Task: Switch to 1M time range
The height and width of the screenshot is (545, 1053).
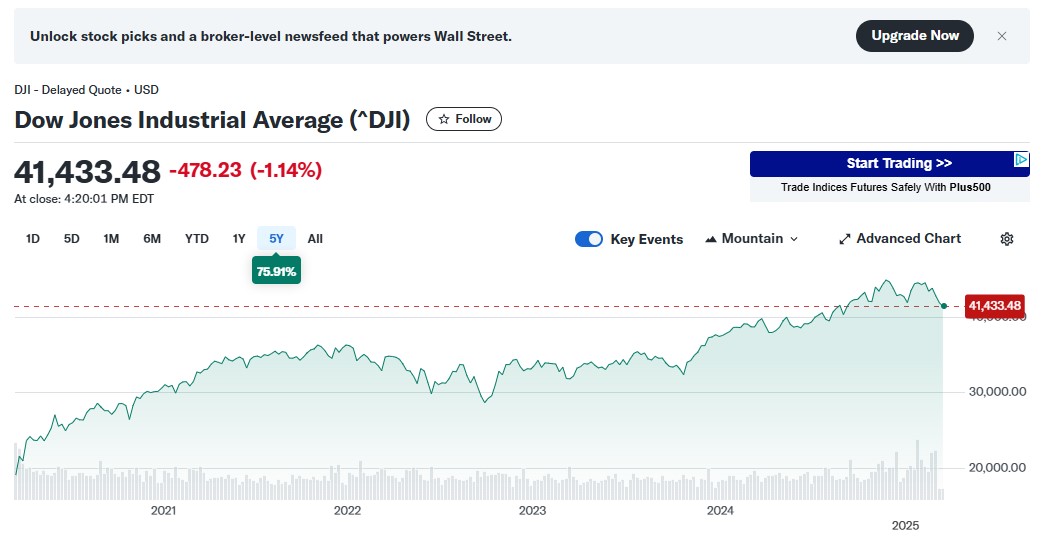Action: pos(111,238)
